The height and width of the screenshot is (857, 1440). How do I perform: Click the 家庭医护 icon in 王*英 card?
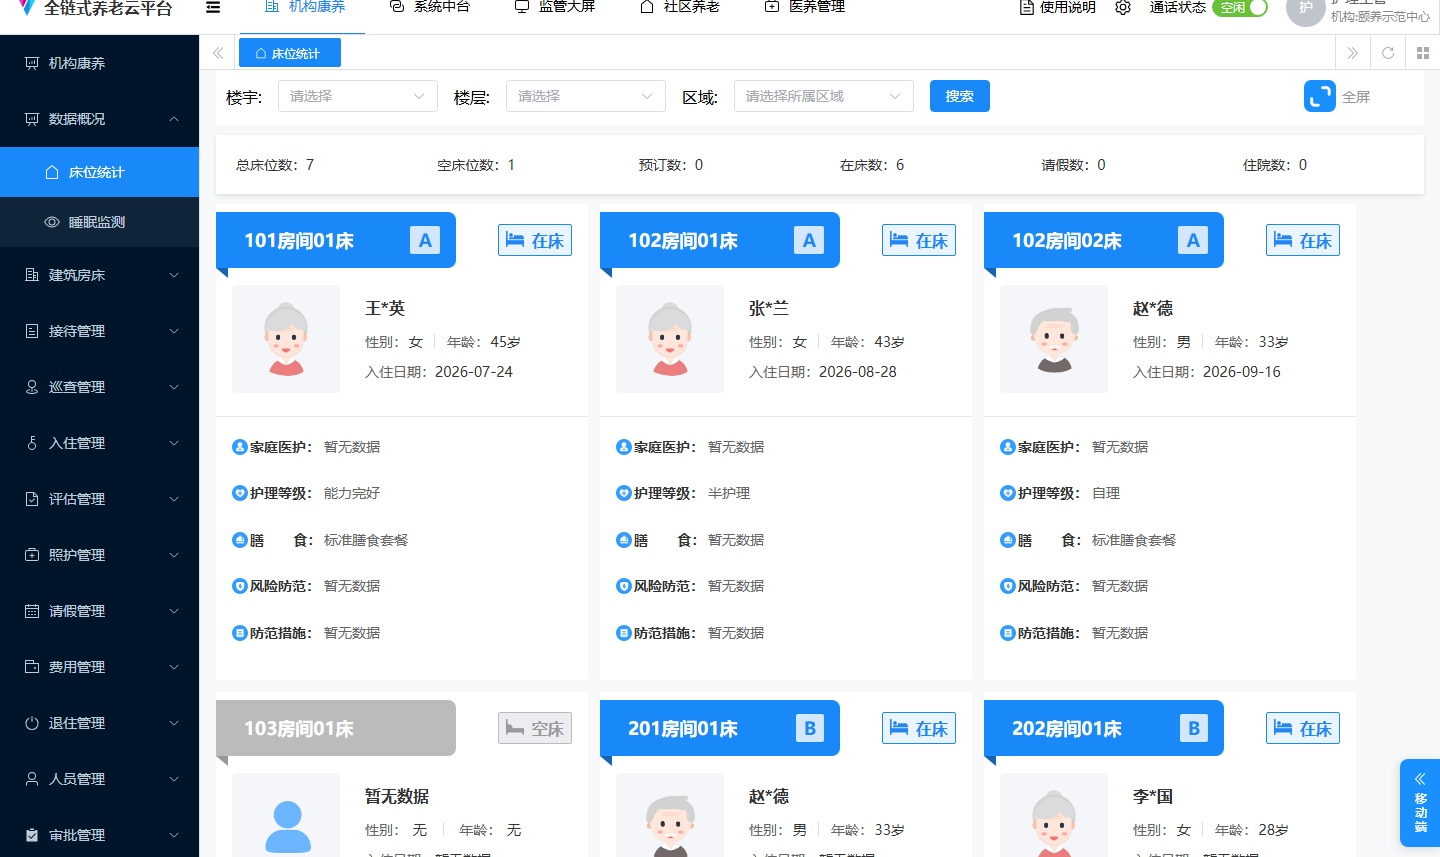tap(240, 447)
